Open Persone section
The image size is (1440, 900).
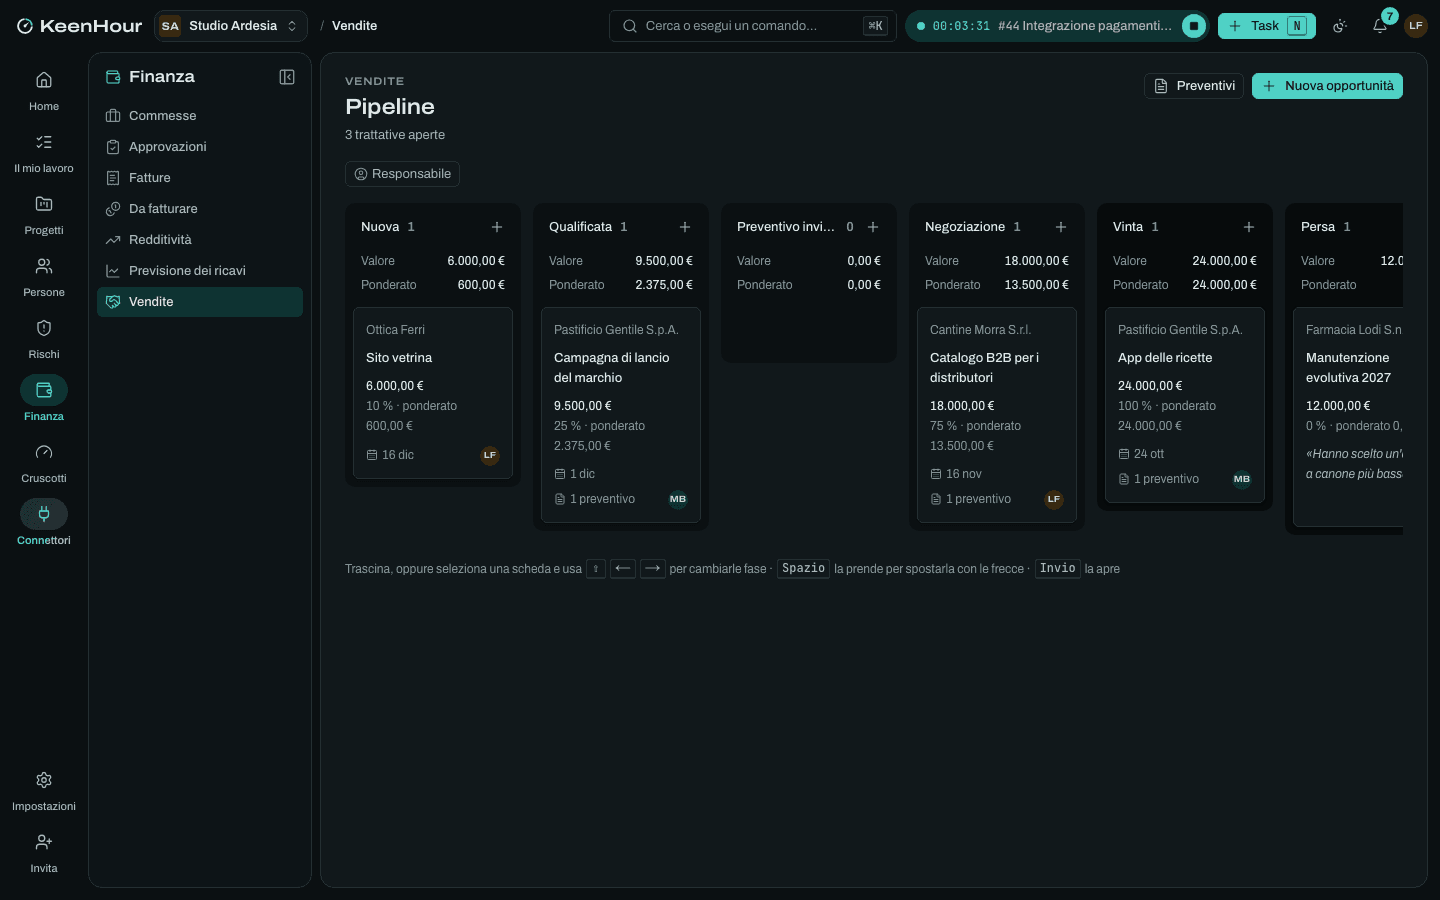pyautogui.click(x=44, y=277)
